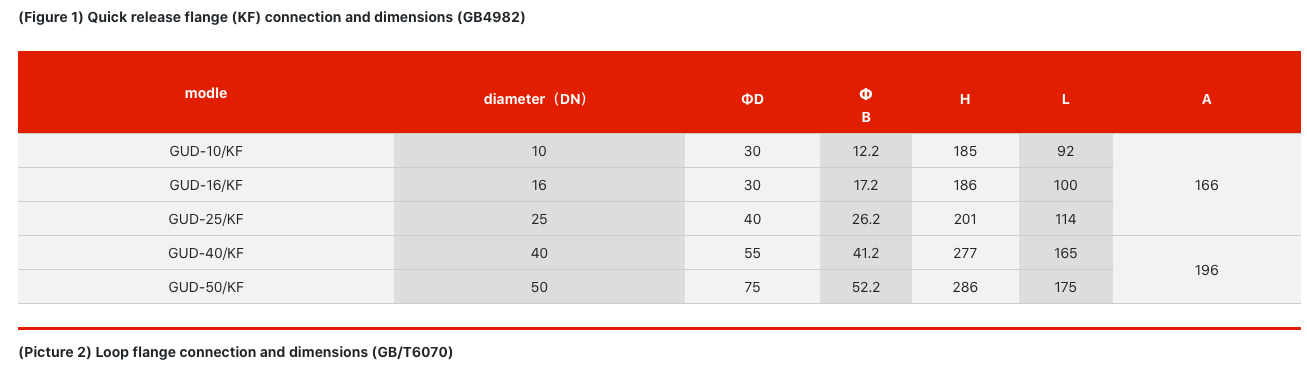Select the 277 H value
This screenshot has height=371, width=1307.
coord(965,253)
